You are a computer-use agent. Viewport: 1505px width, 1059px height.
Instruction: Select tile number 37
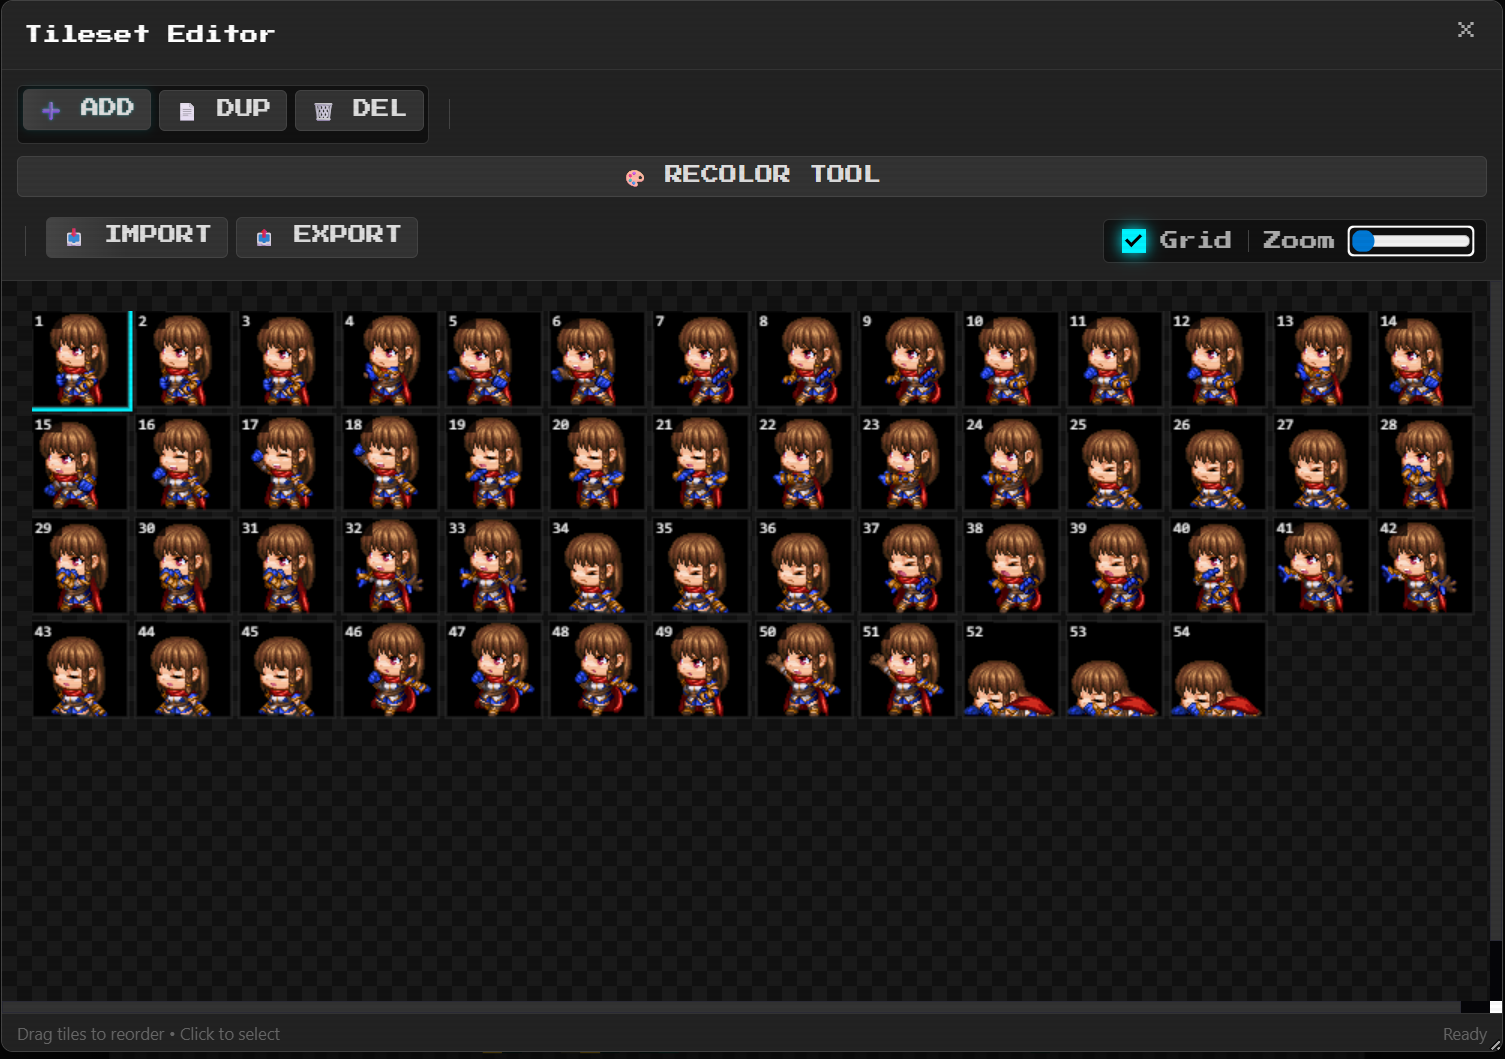[908, 567]
